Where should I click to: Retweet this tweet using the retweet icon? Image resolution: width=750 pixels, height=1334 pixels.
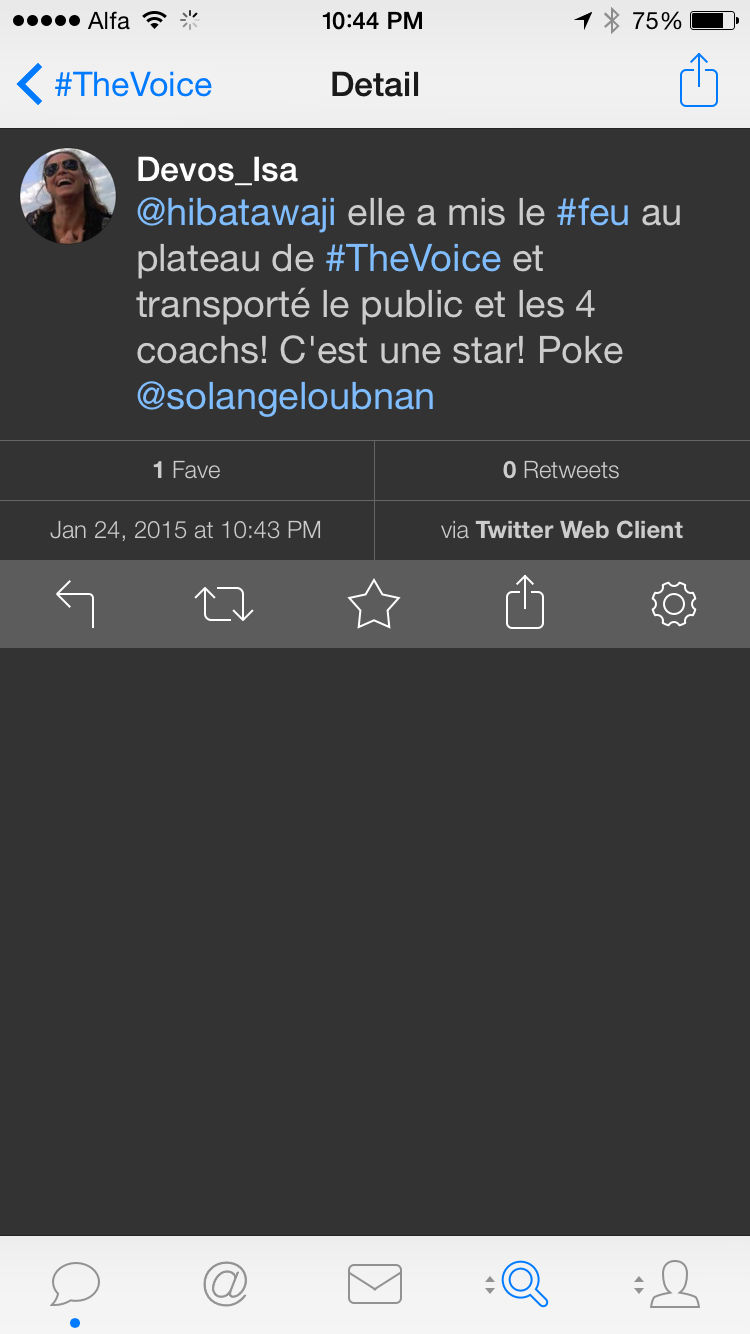point(224,604)
